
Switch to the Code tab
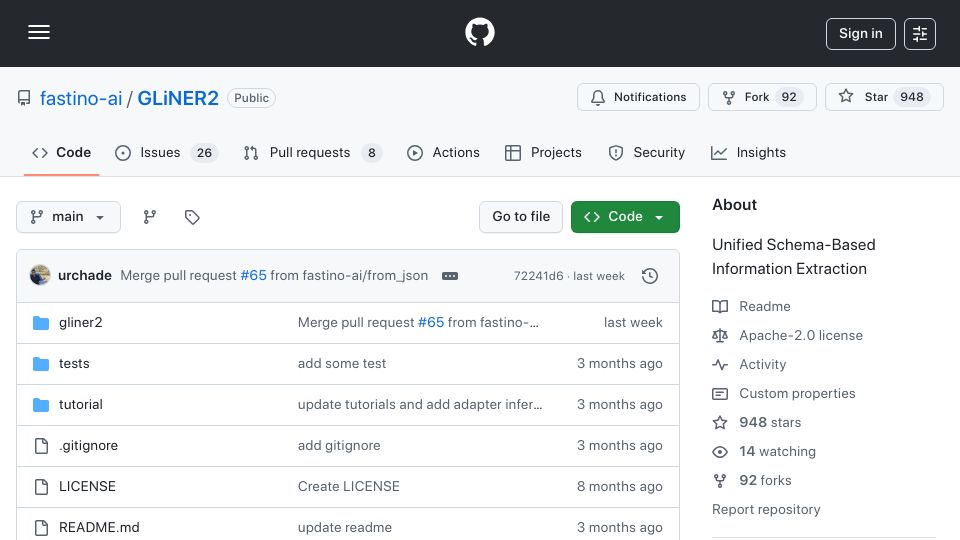coord(61,152)
